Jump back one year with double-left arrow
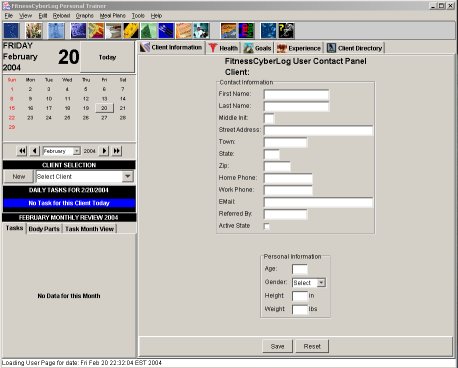458x368 pixels. 22,151
